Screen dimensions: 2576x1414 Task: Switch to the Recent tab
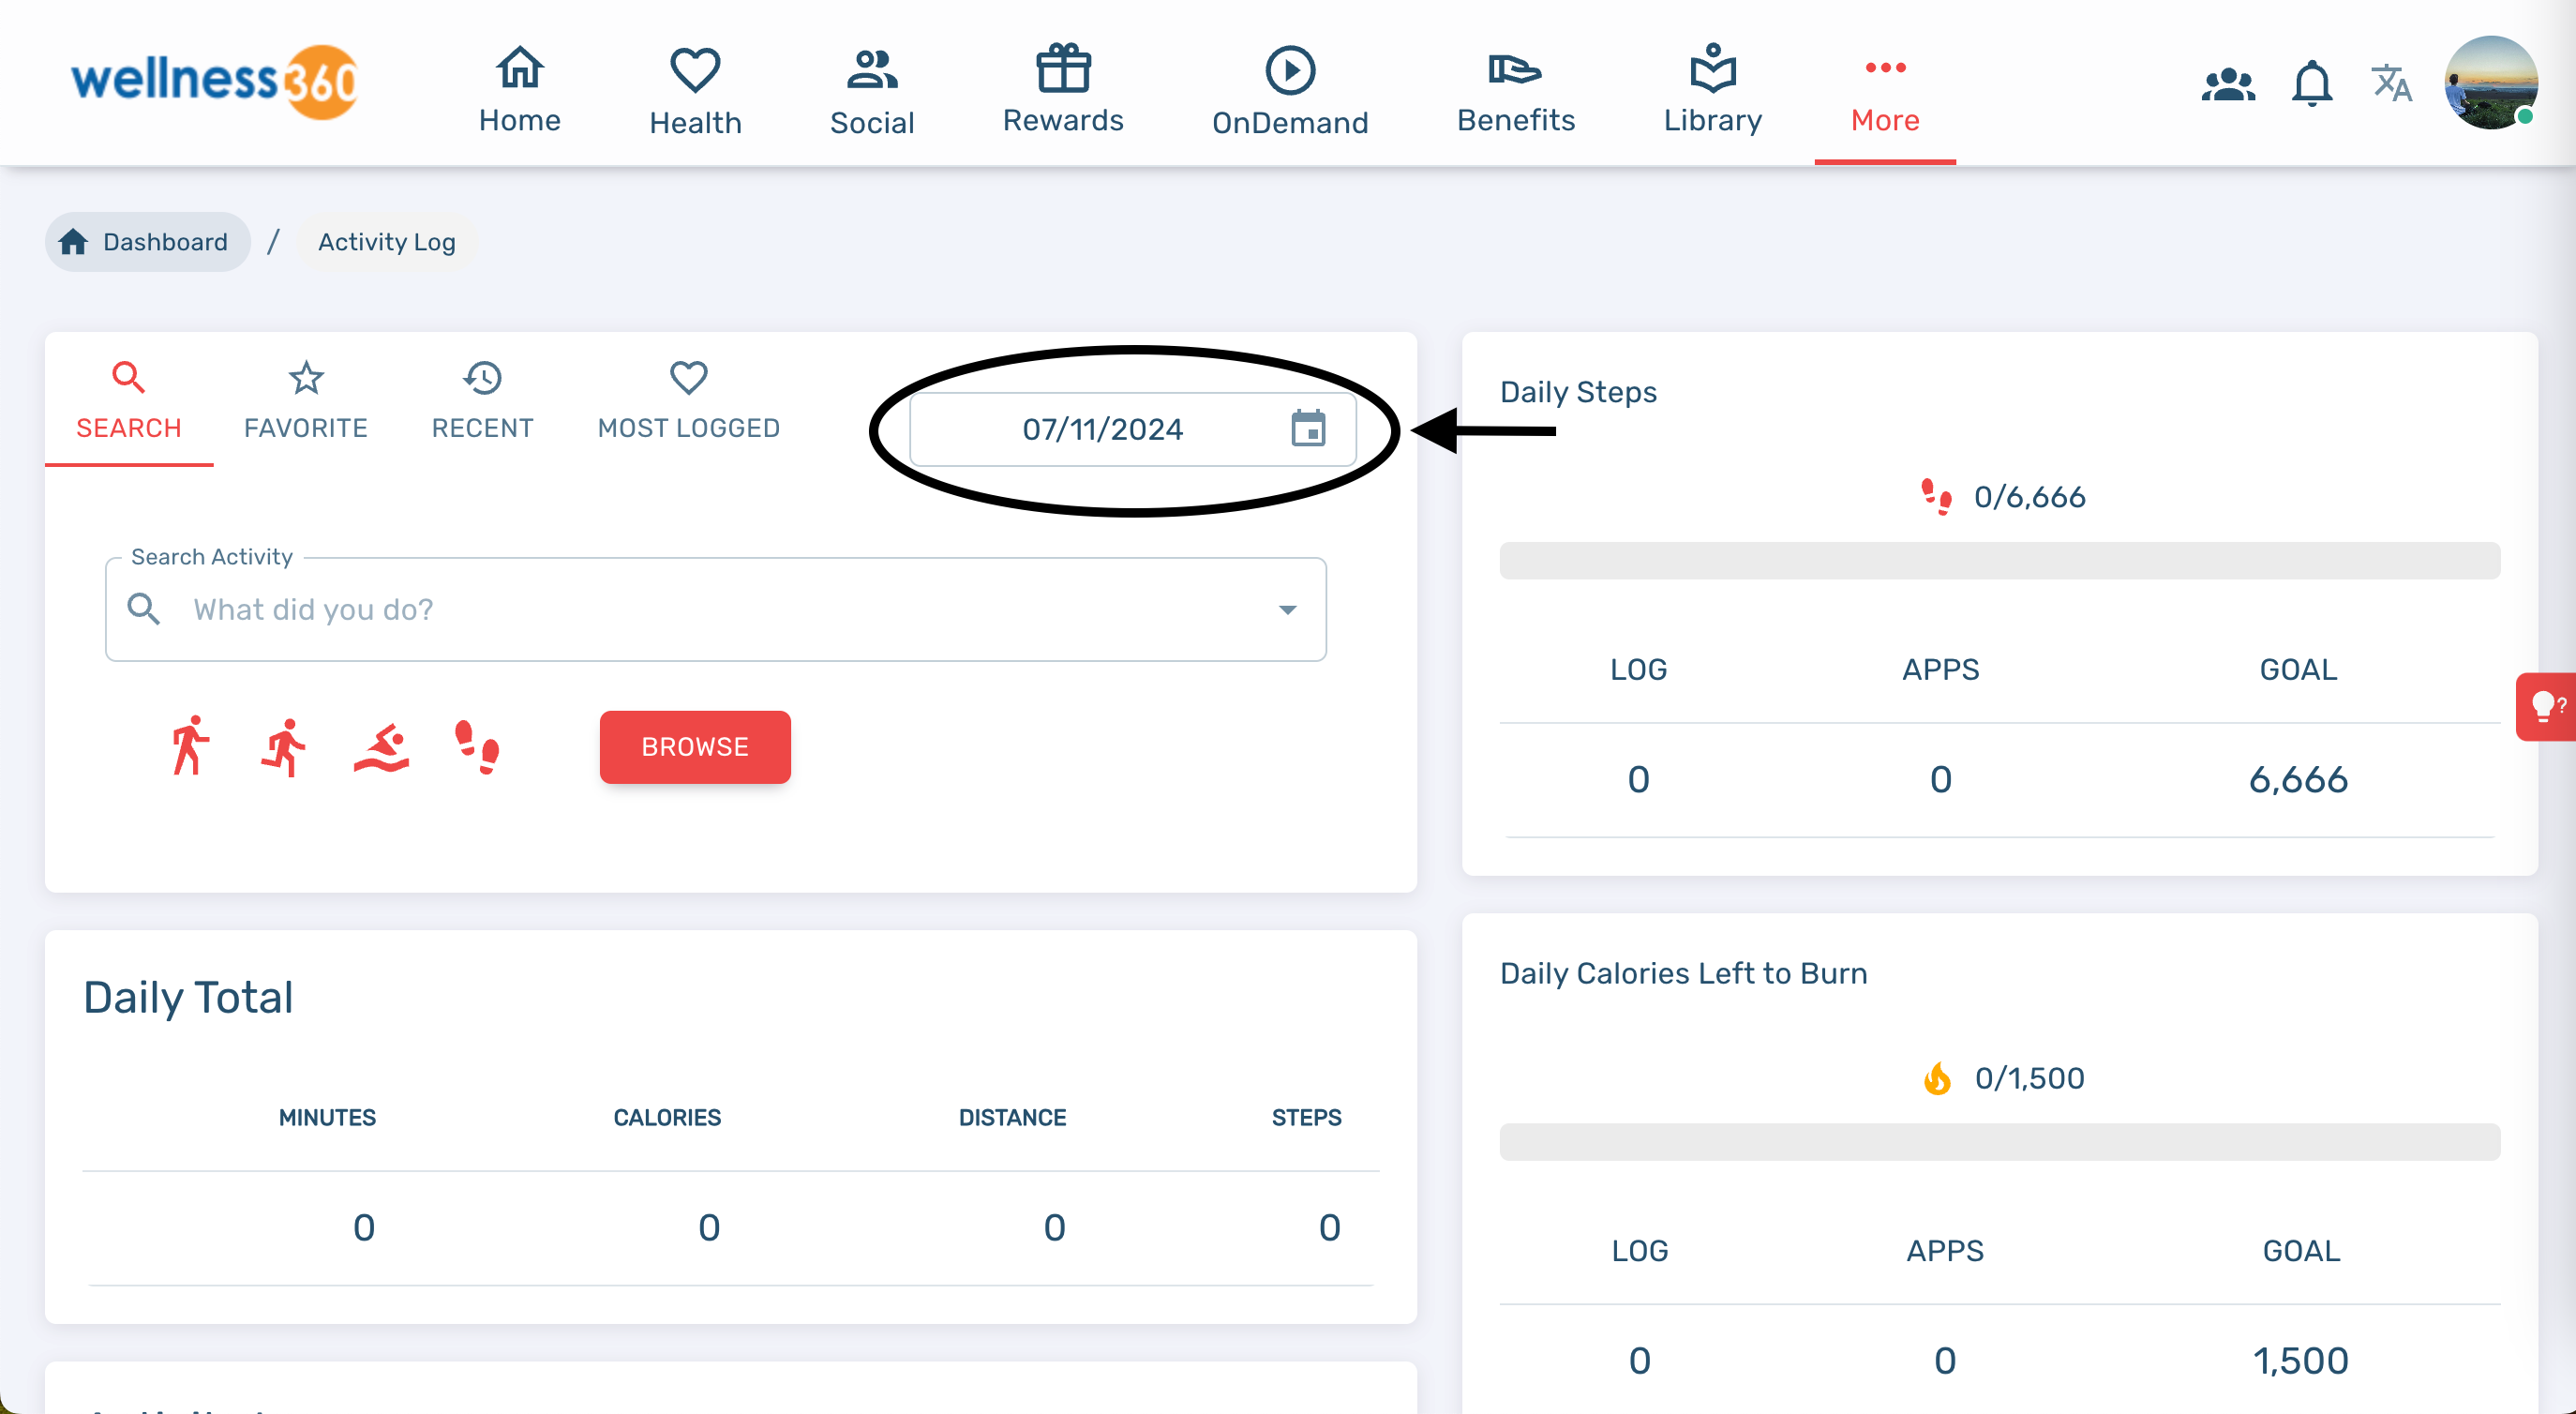482,401
